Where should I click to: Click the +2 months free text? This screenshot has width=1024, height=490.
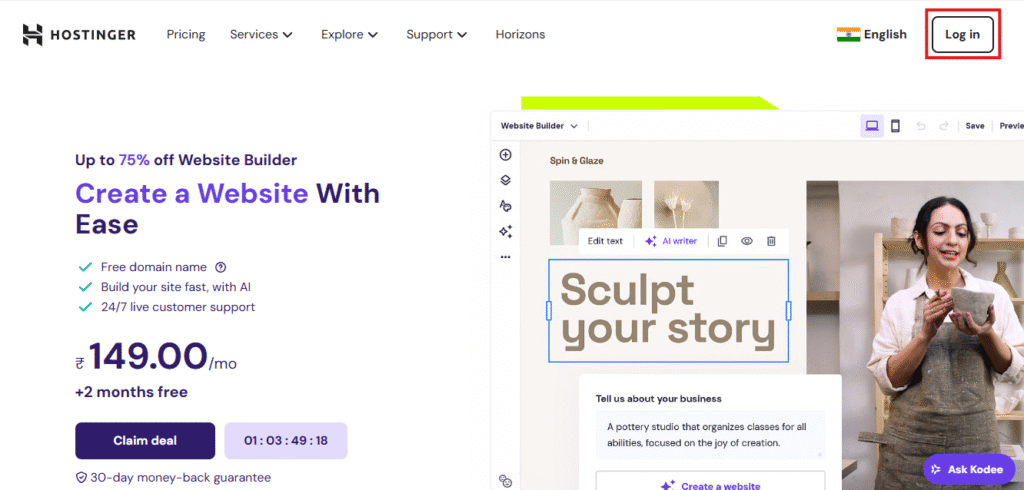131,392
